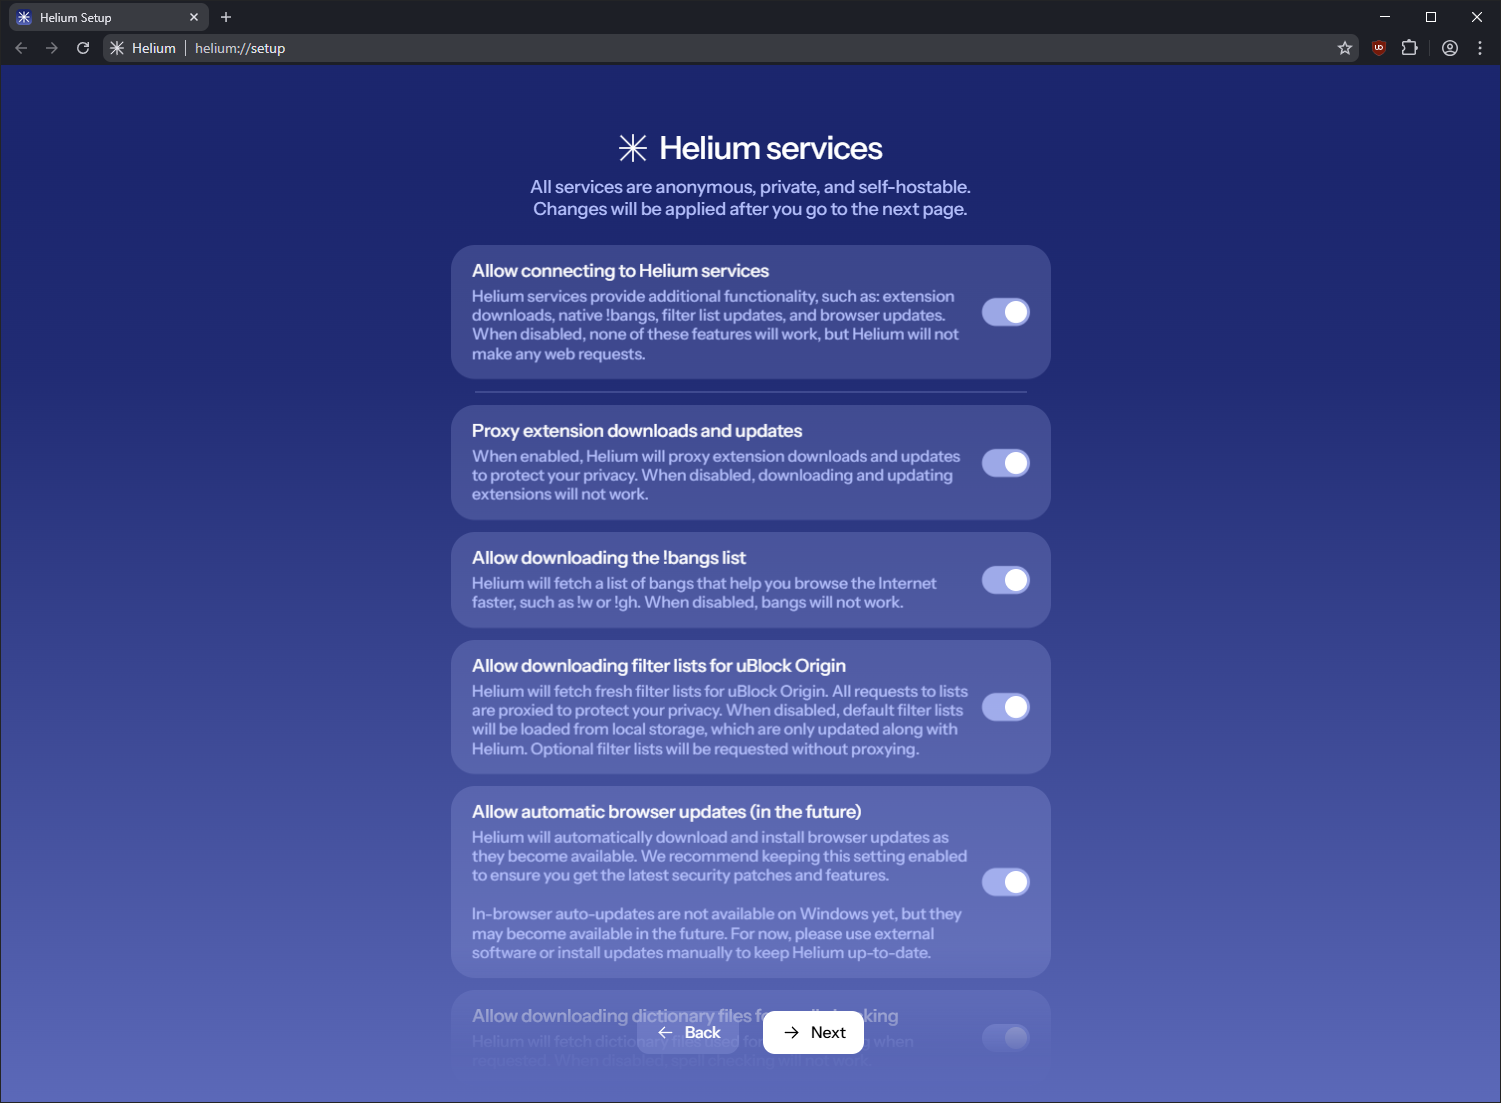Click the Helium logo in the address bar
The height and width of the screenshot is (1103, 1501).
pyautogui.click(x=116, y=47)
